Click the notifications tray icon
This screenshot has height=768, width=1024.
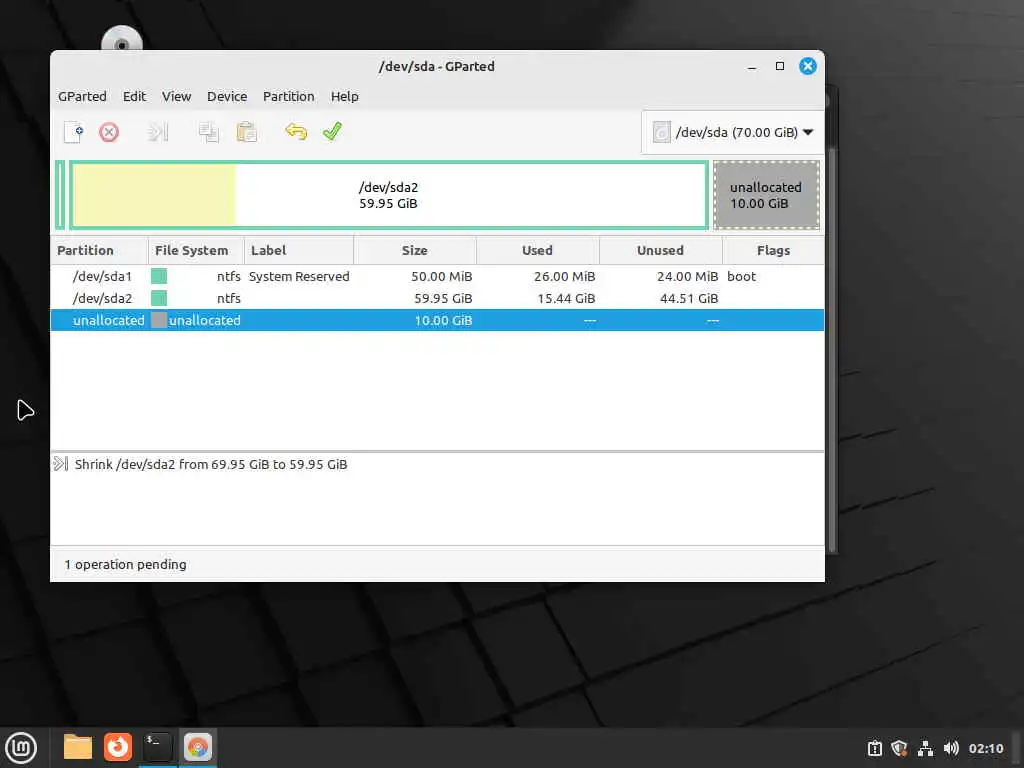pyautogui.click(x=874, y=748)
